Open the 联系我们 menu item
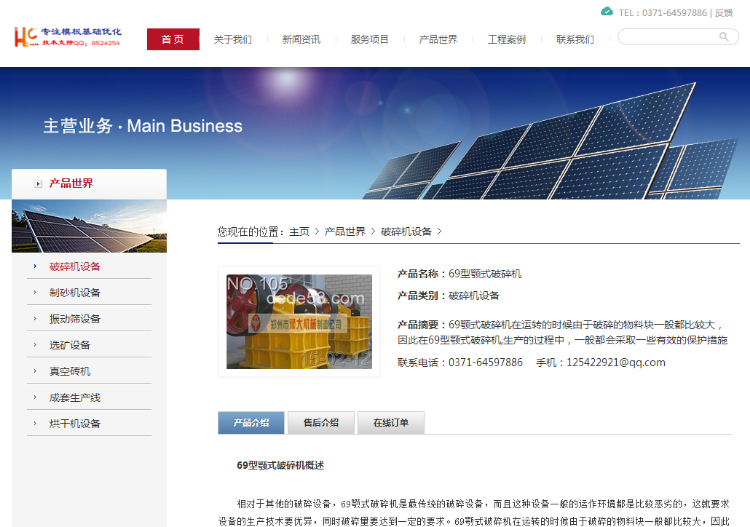The height and width of the screenshot is (527, 750). (575, 39)
